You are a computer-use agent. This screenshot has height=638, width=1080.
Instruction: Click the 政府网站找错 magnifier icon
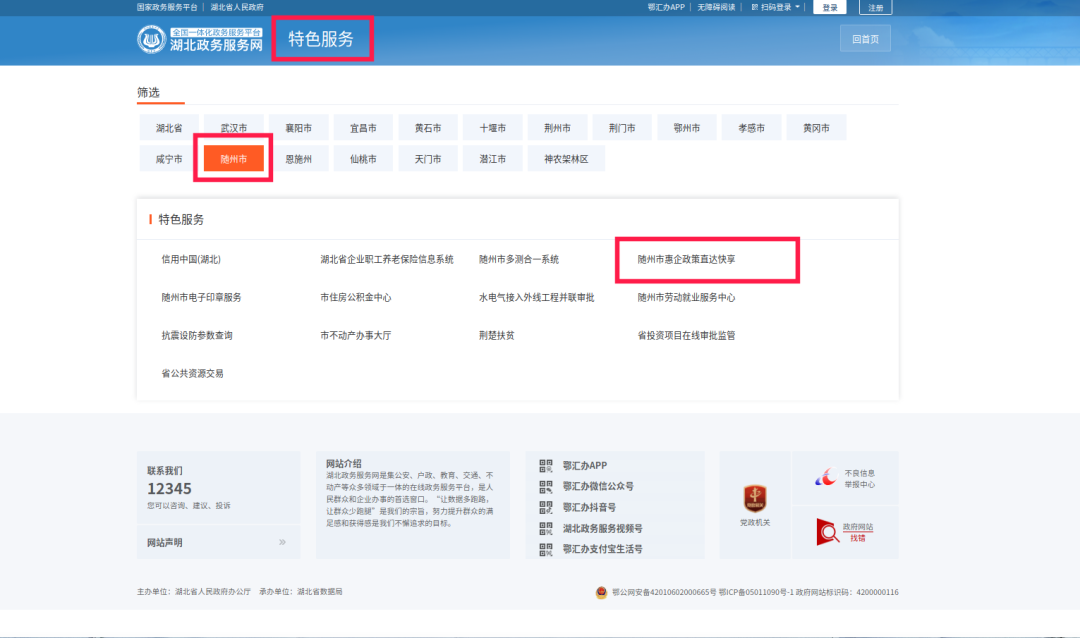coord(828,532)
